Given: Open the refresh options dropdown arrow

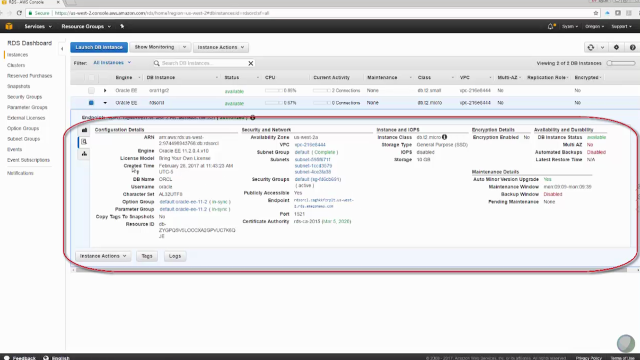Looking at the screenshot, I should coord(602,47).
